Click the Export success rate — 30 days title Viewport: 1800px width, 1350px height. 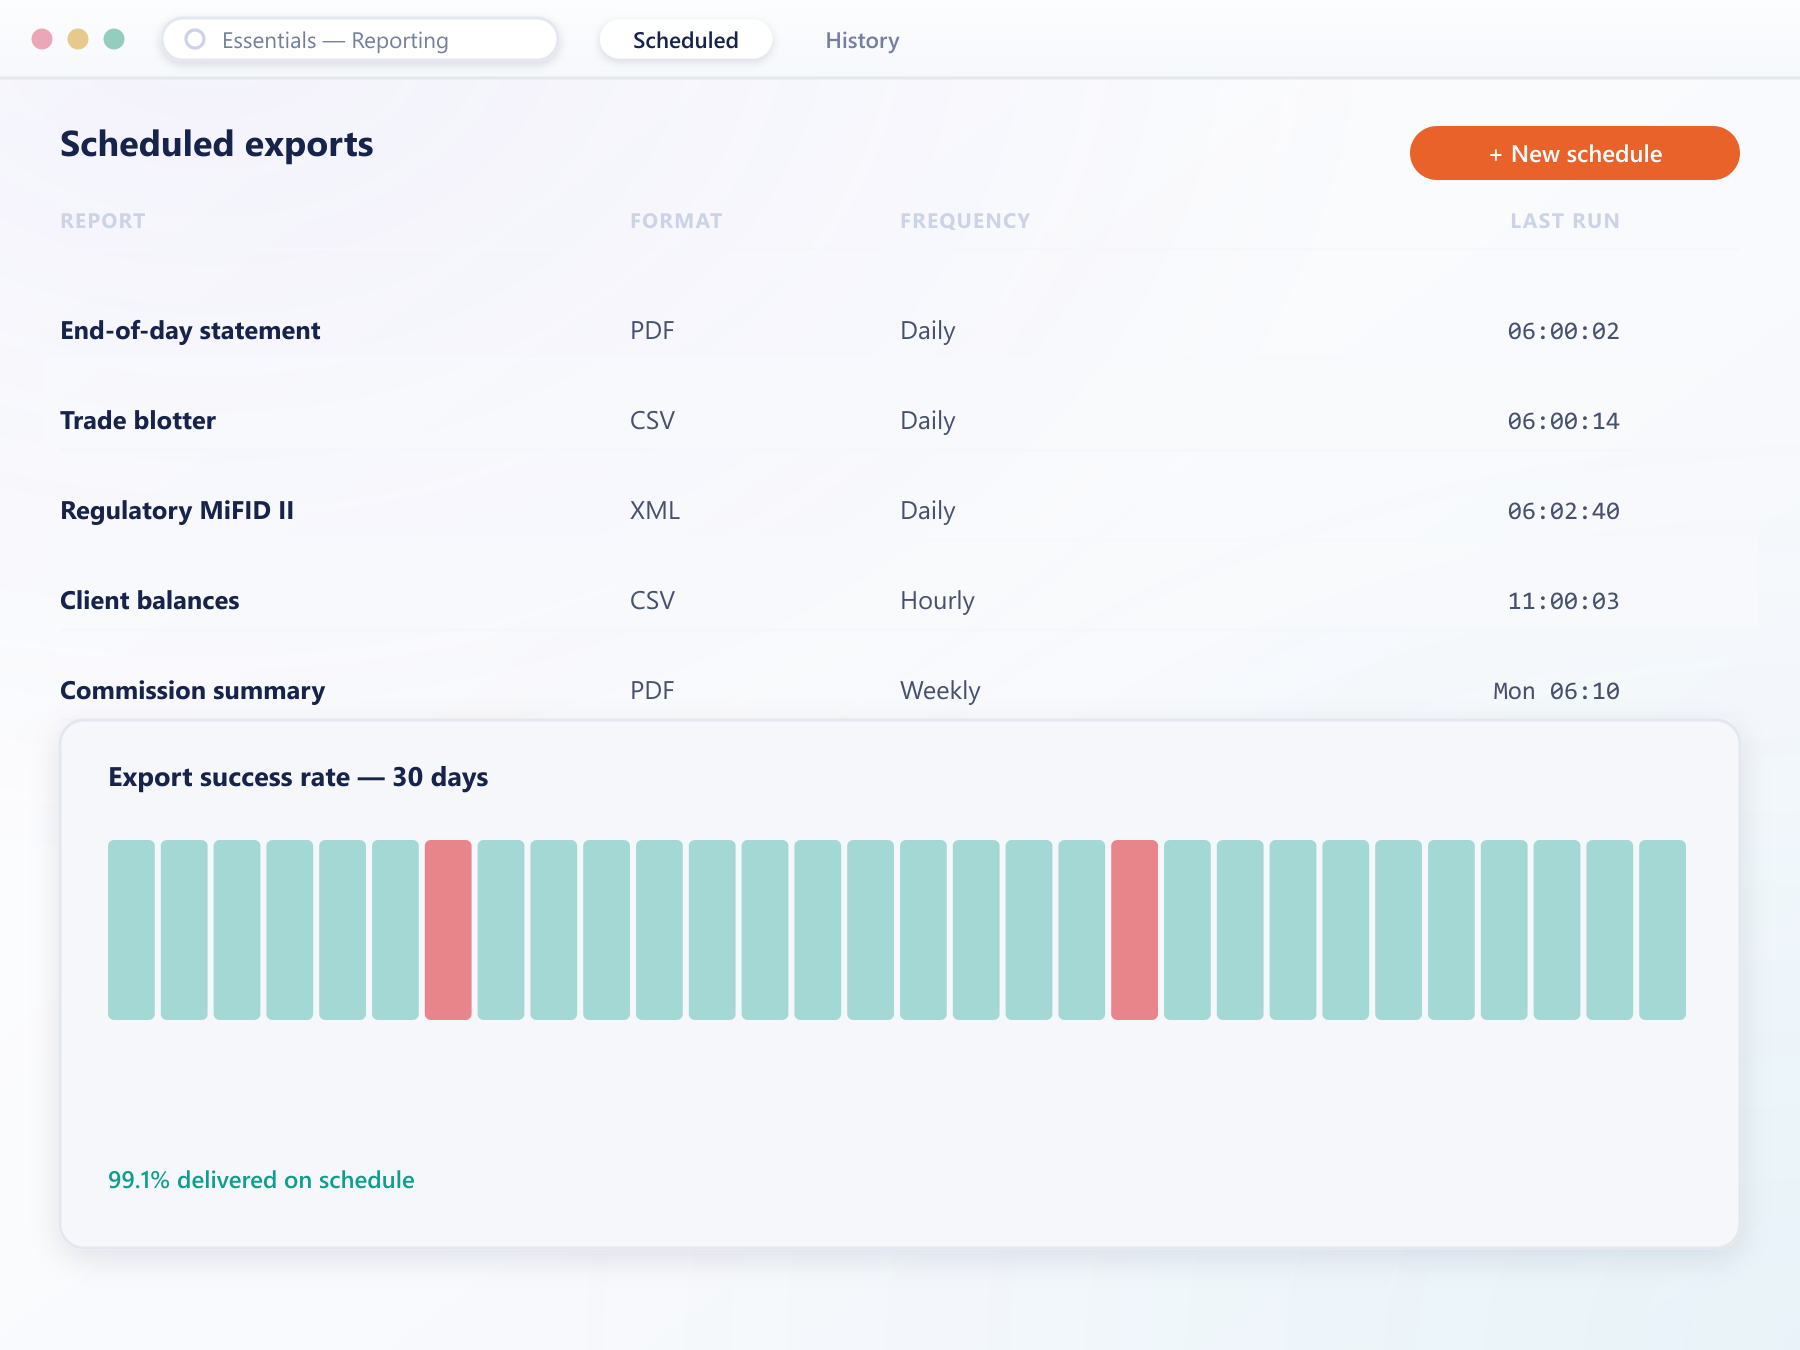tap(298, 777)
